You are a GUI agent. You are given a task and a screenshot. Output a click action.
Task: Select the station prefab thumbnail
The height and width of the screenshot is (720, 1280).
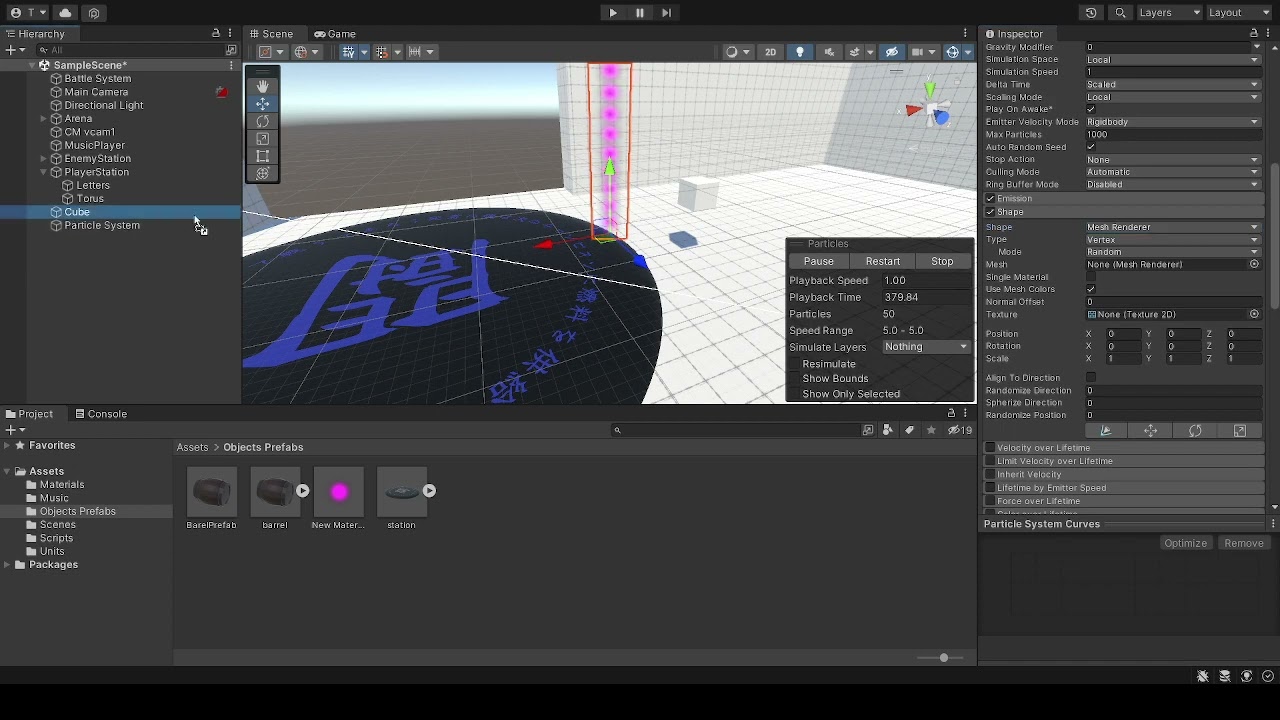coord(402,491)
